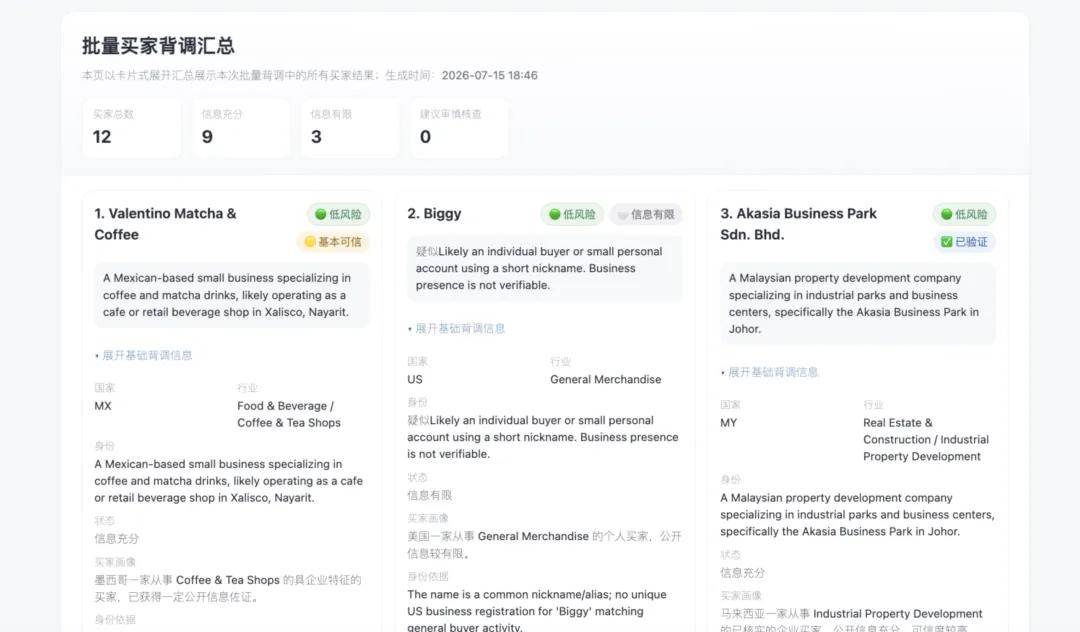Screen dimensions: 1080x632
Task: Click industry Real Estate & Construction value
Action: click(926, 439)
